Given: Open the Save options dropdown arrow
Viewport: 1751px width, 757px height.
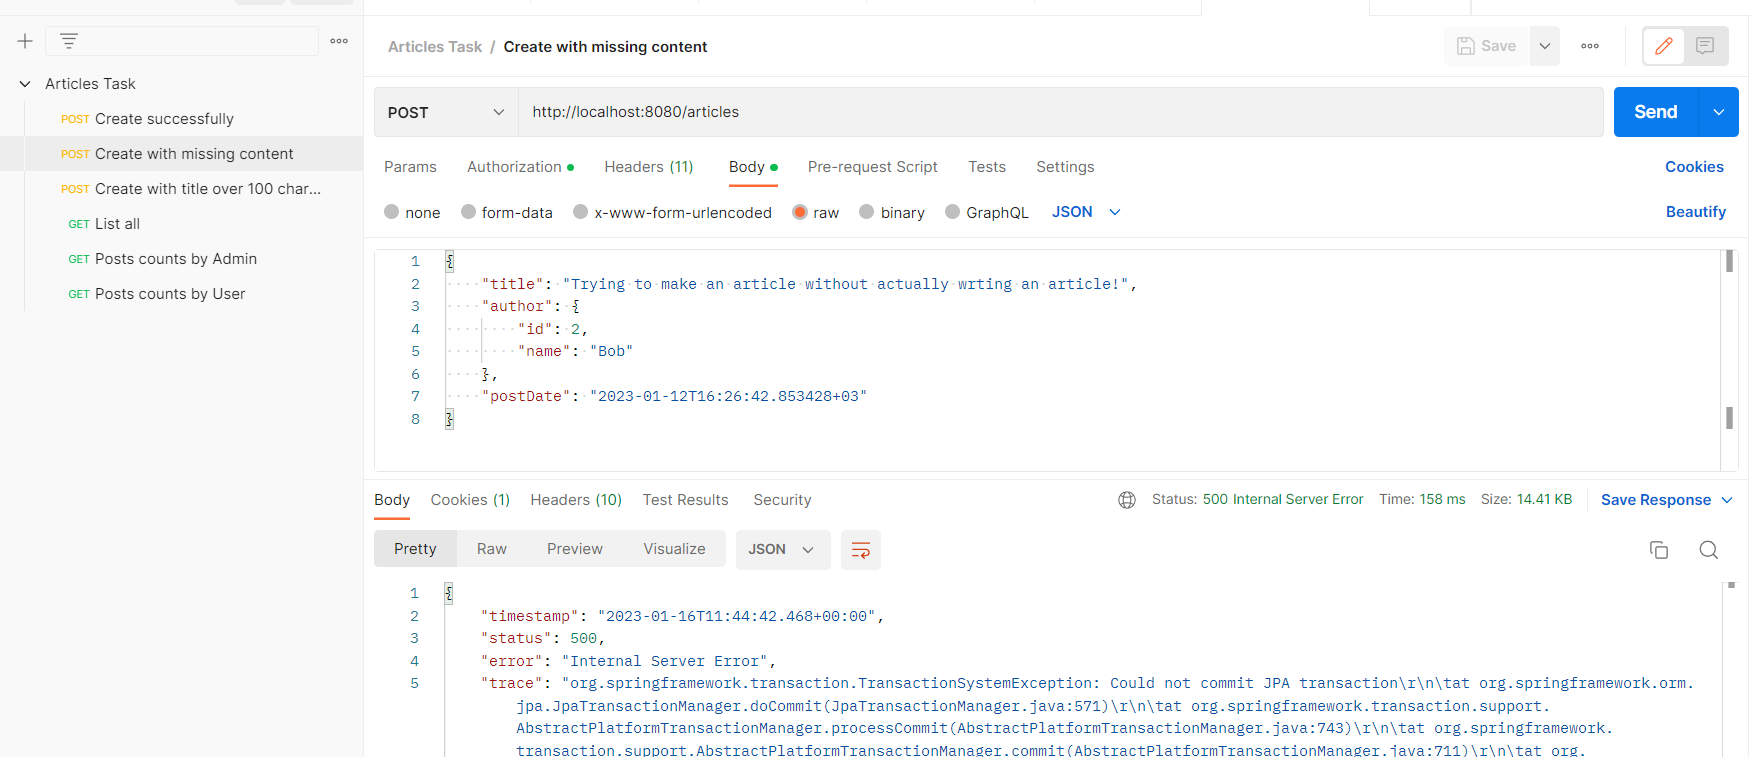Looking at the screenshot, I should [1545, 46].
